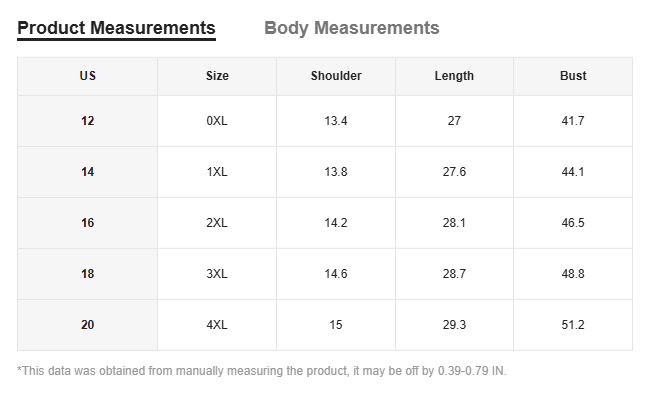Click the manual measuring disclaimer note
Viewport: 662px width, 394px height.
[x=262, y=371]
